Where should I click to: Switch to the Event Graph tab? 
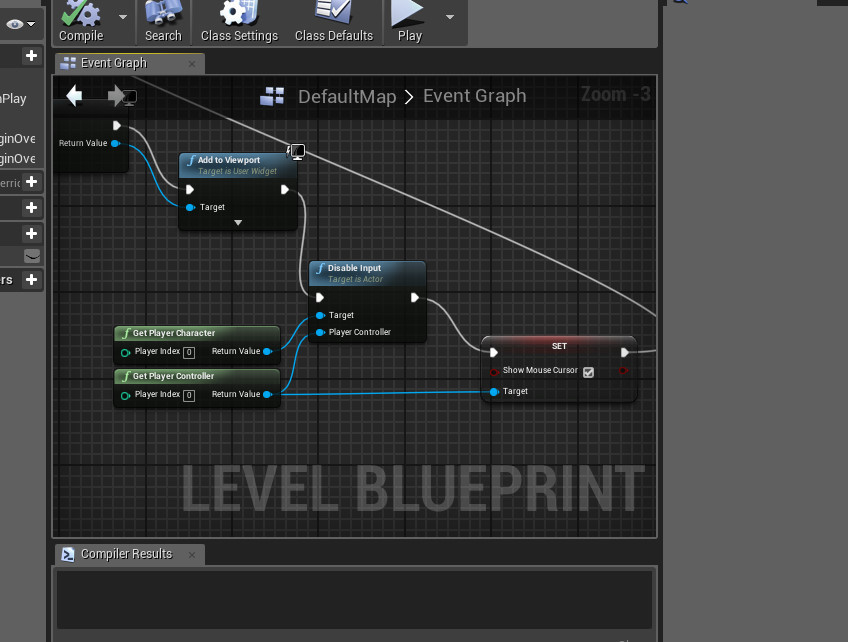tap(129, 63)
